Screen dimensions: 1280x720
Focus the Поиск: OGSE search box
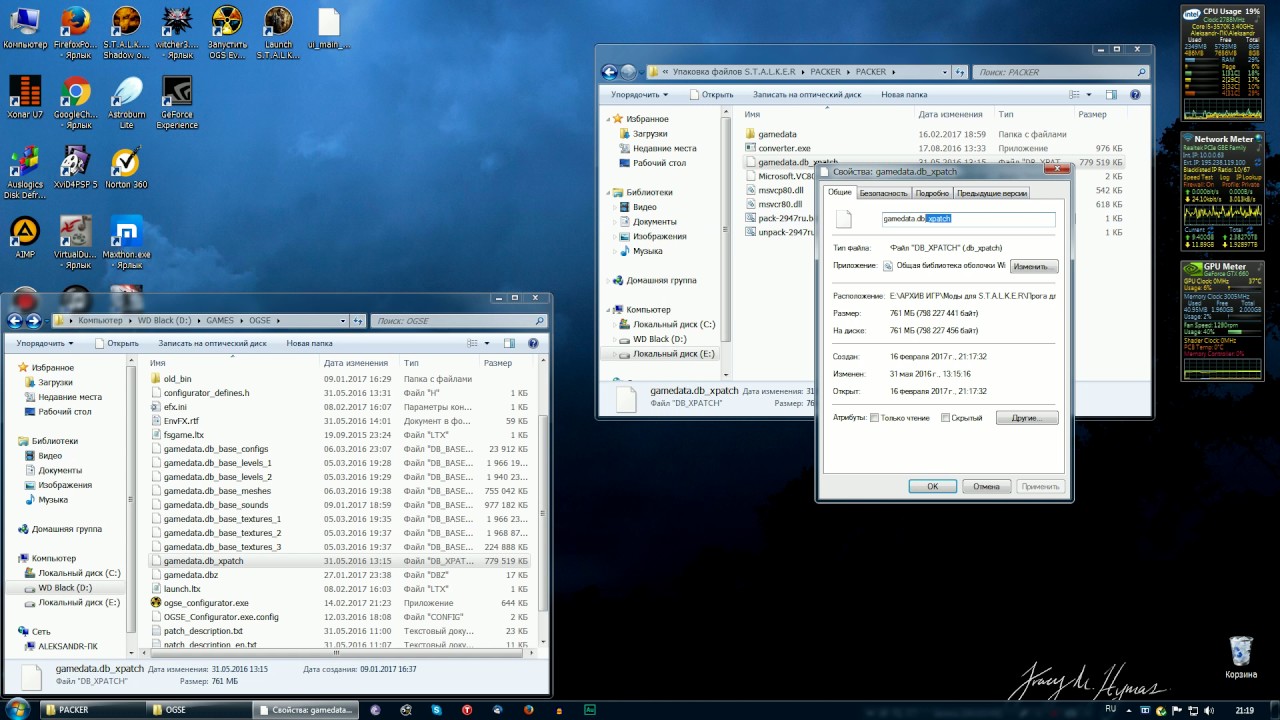coord(460,321)
